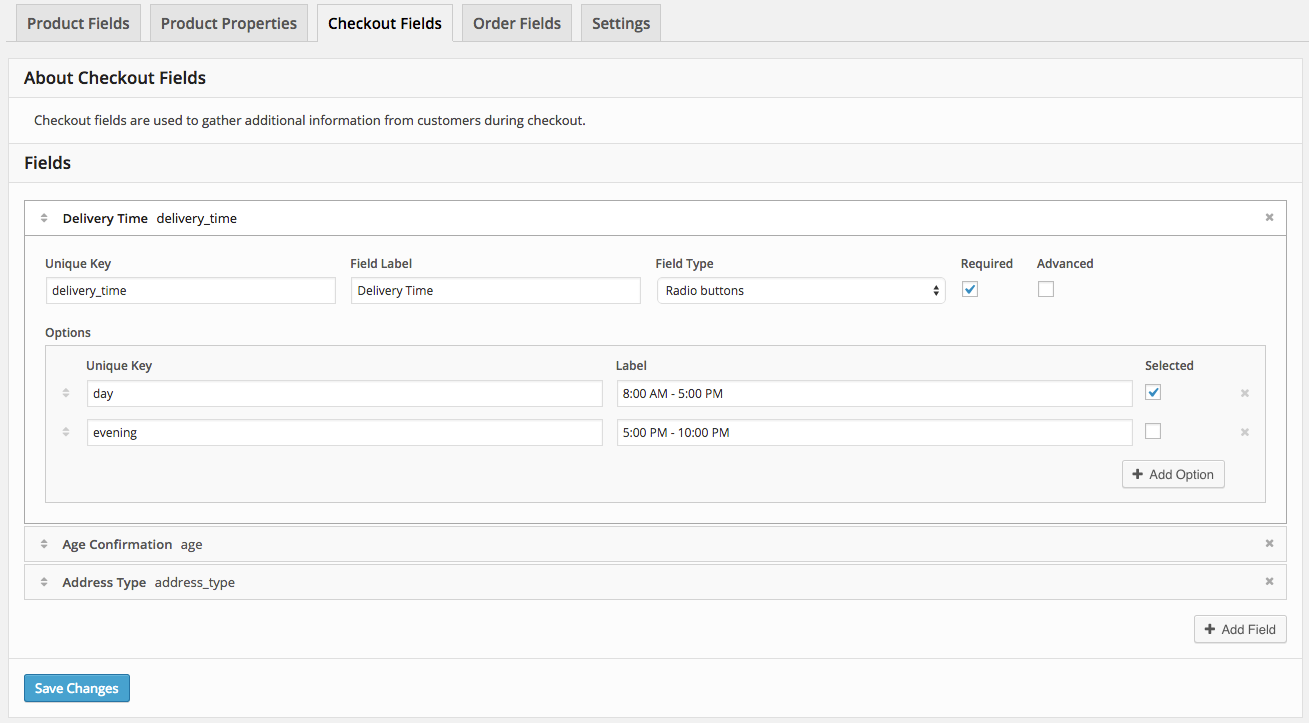
Task: Open the Field Type dropdown
Action: point(800,291)
